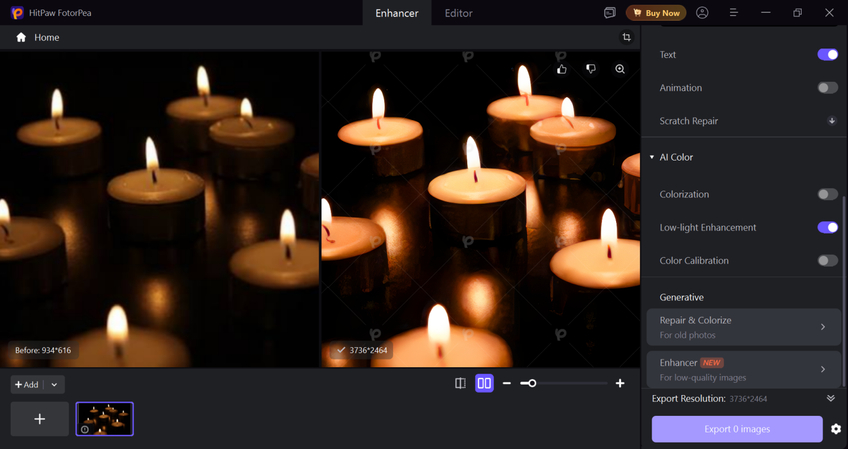
Task: Enable the Color Calibration switch
Action: coord(827,261)
